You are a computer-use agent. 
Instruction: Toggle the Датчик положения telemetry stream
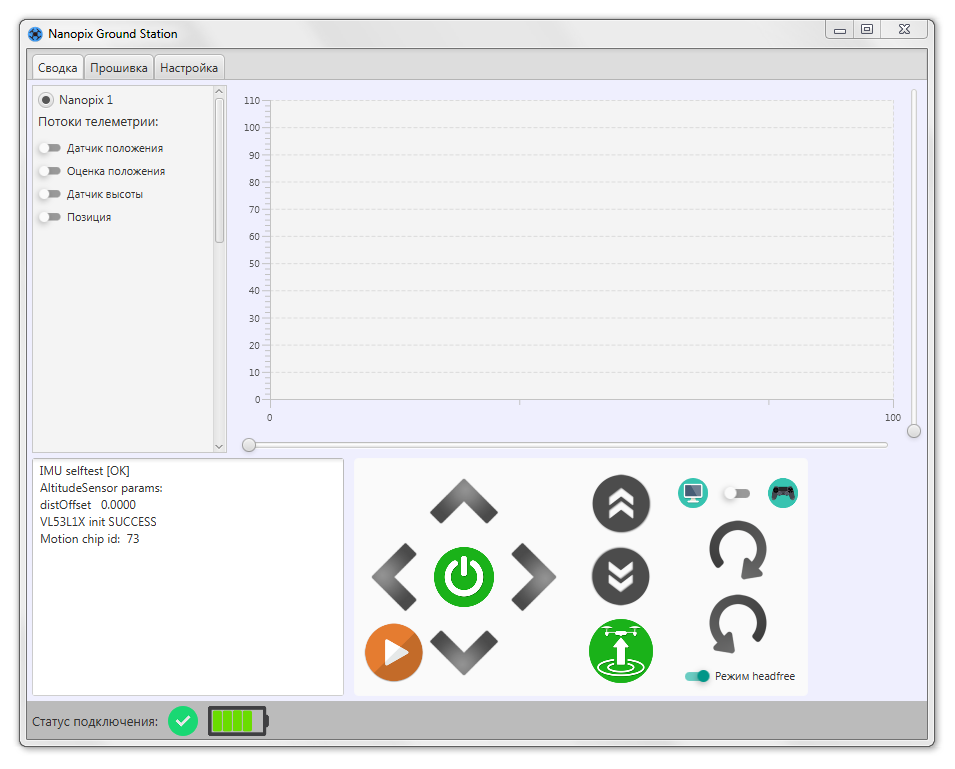pyautogui.click(x=50, y=148)
